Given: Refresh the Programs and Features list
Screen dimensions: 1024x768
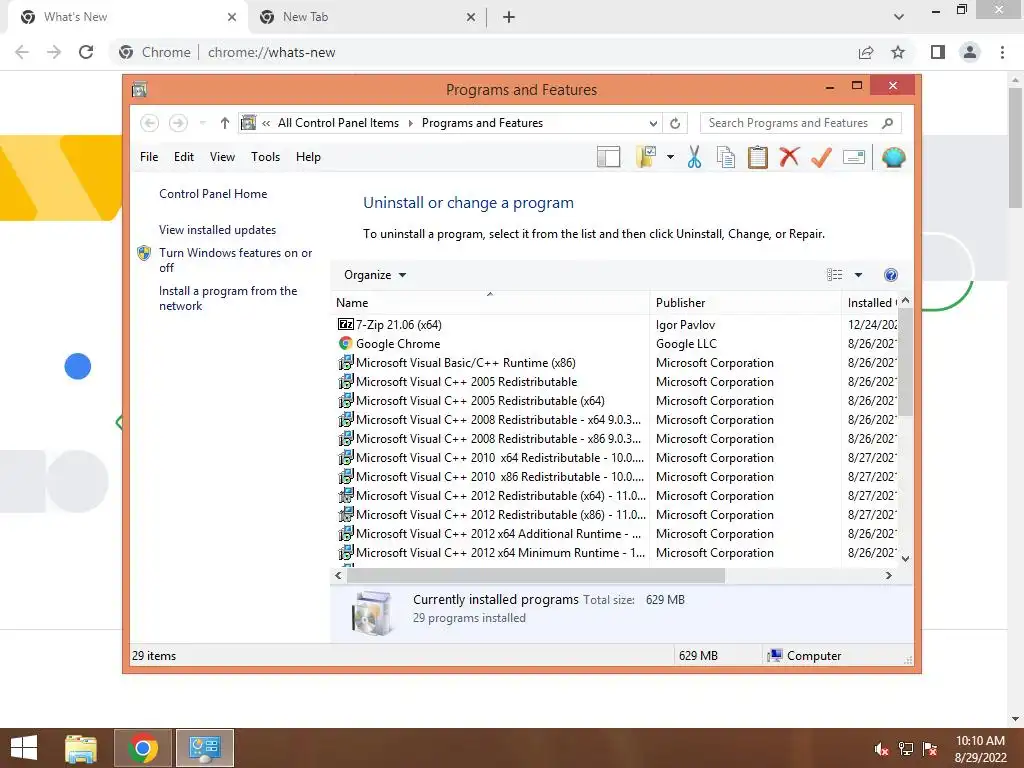Looking at the screenshot, I should pos(675,123).
